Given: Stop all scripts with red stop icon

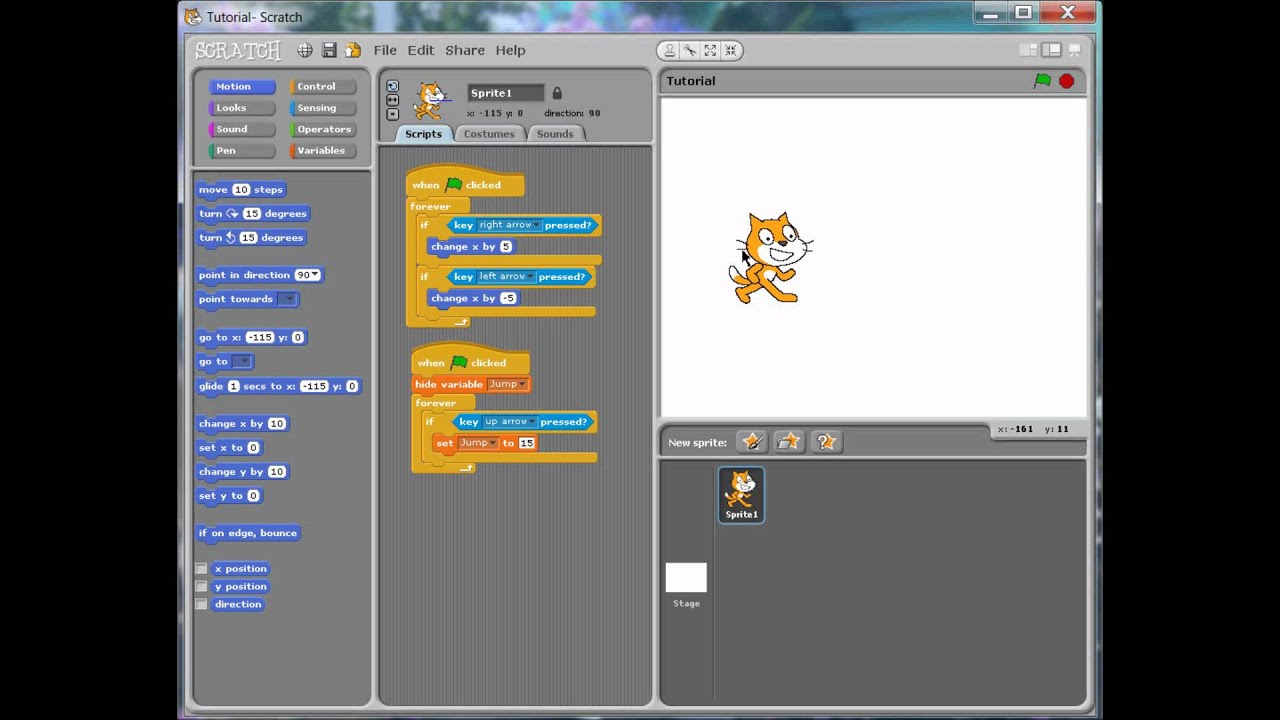Looking at the screenshot, I should point(1067,81).
